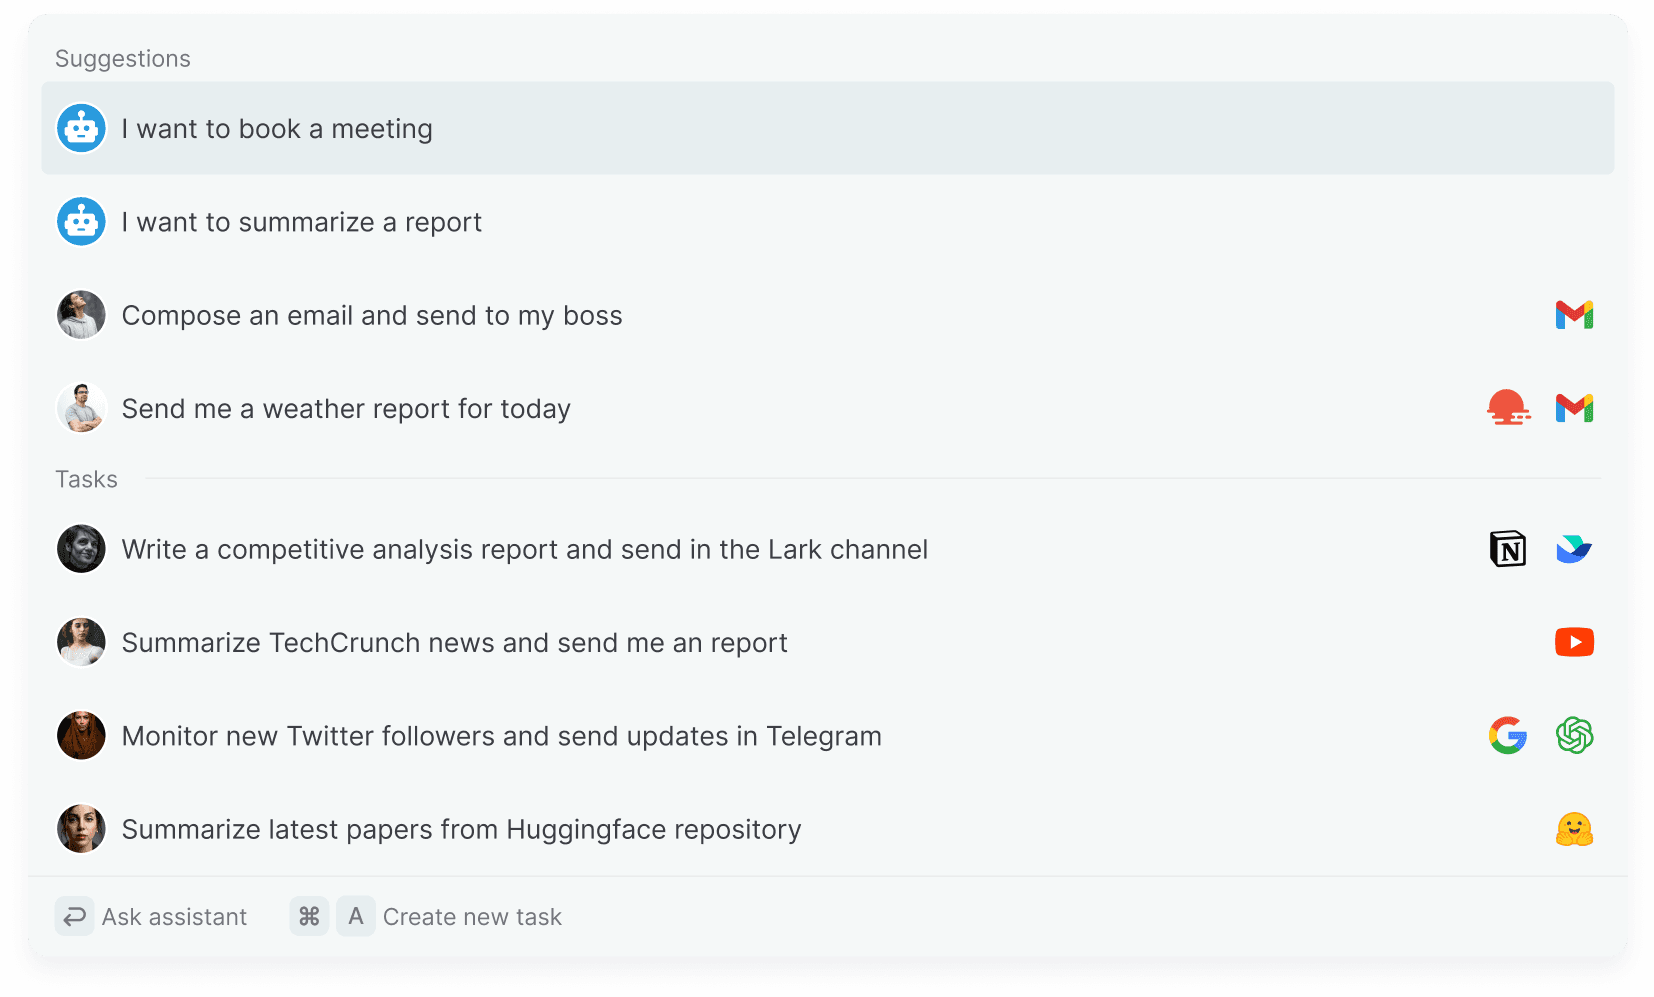Click the Notion icon on the competitive analysis task
The width and height of the screenshot is (1654, 997).
[x=1508, y=548]
